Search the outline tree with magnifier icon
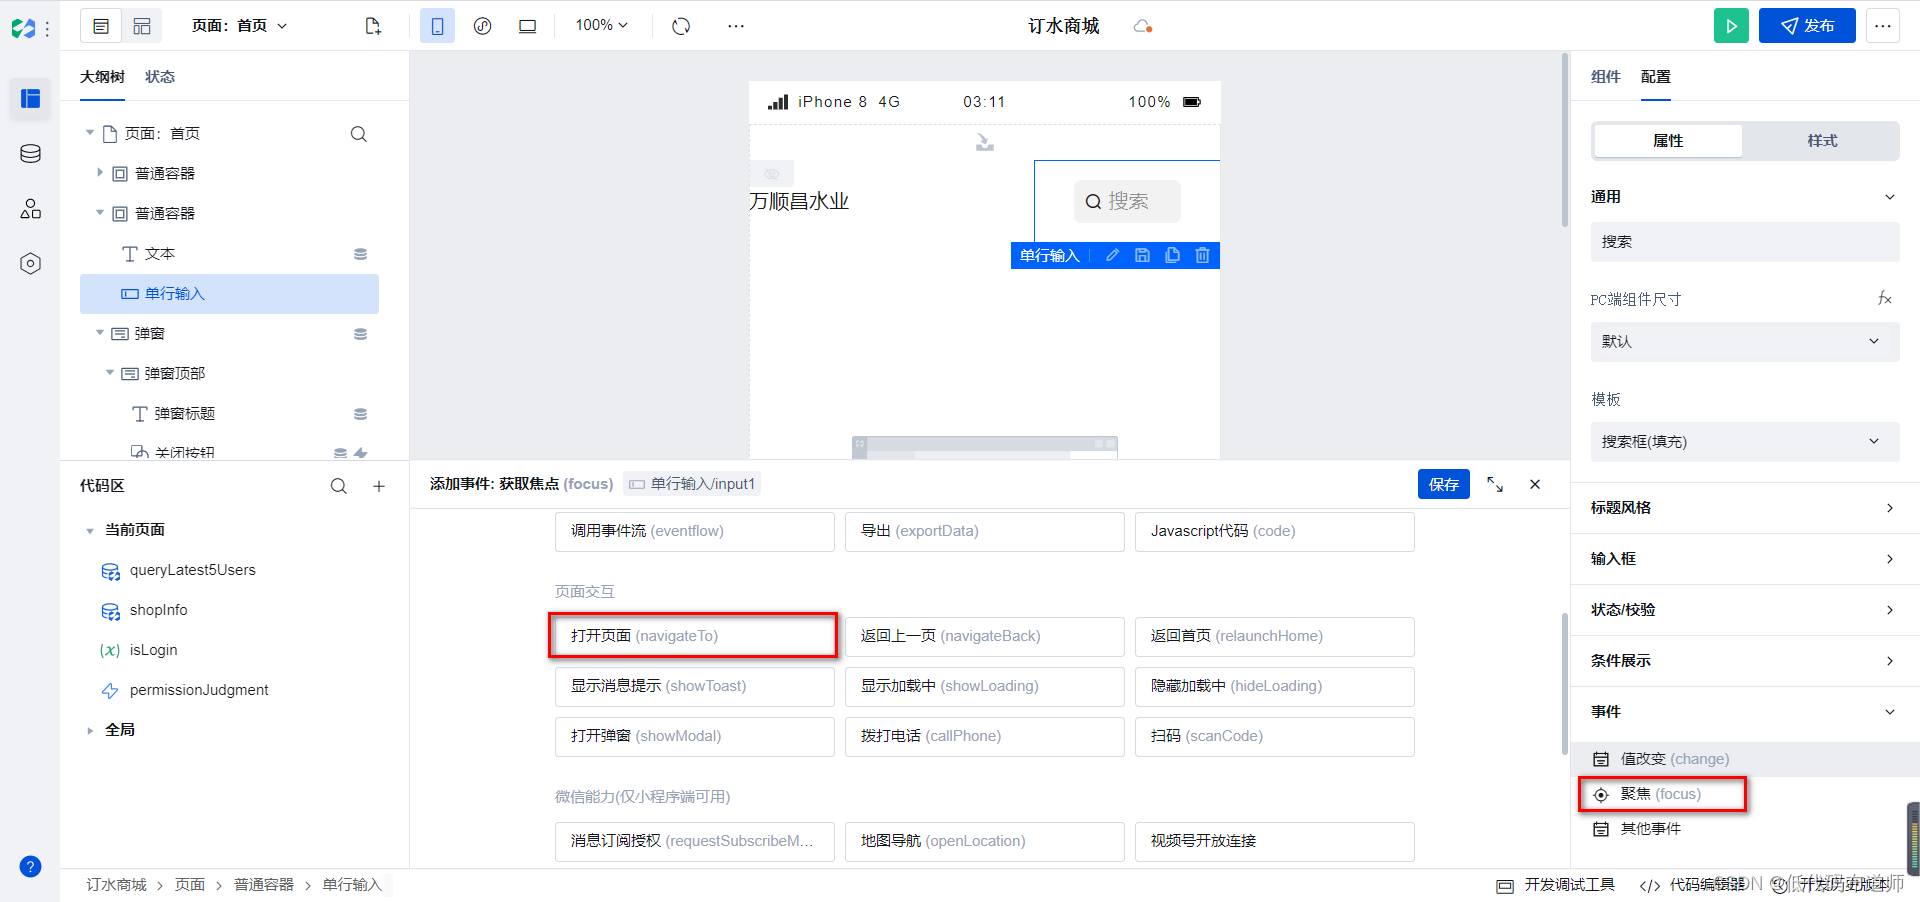The width and height of the screenshot is (1920, 902). tap(358, 134)
